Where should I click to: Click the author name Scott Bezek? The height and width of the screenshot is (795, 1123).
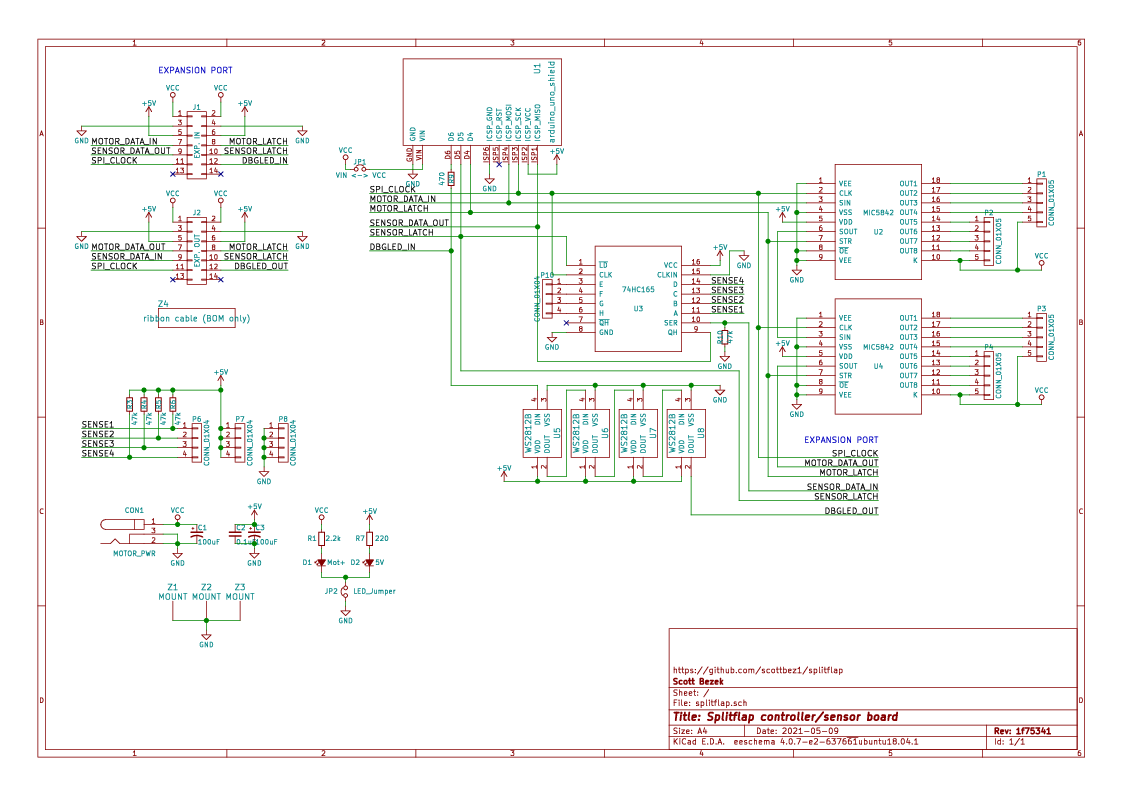698,682
